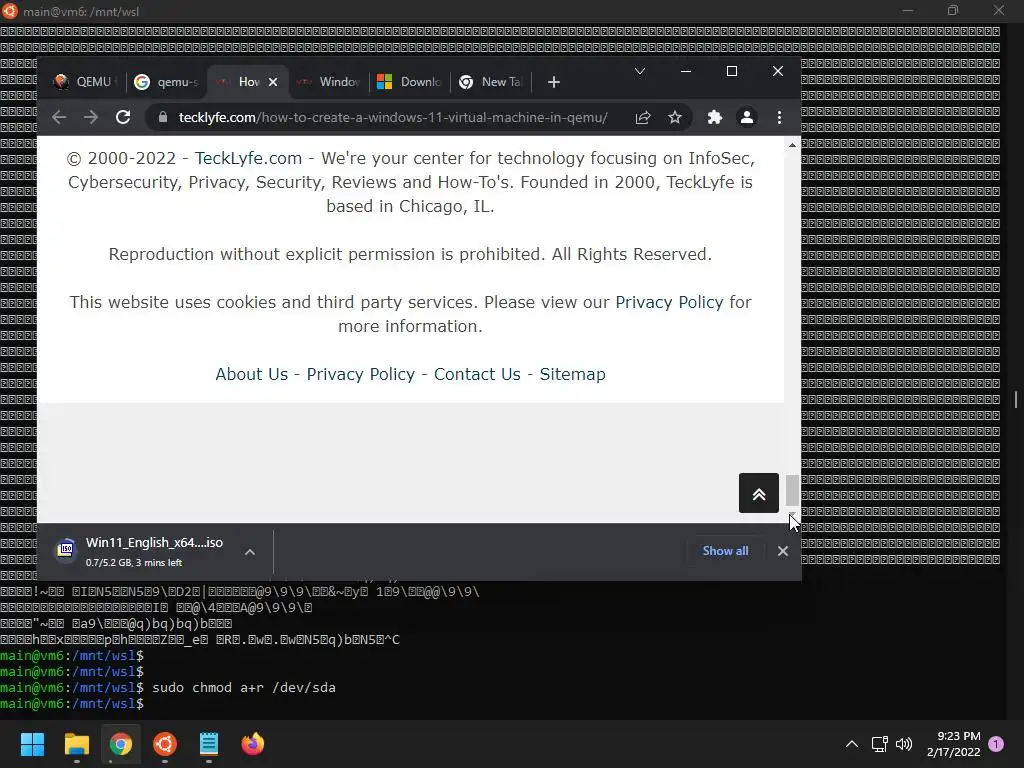This screenshot has width=1024, height=768.
Task: Switch to the qemu-s Google search tab
Action: coord(166,82)
